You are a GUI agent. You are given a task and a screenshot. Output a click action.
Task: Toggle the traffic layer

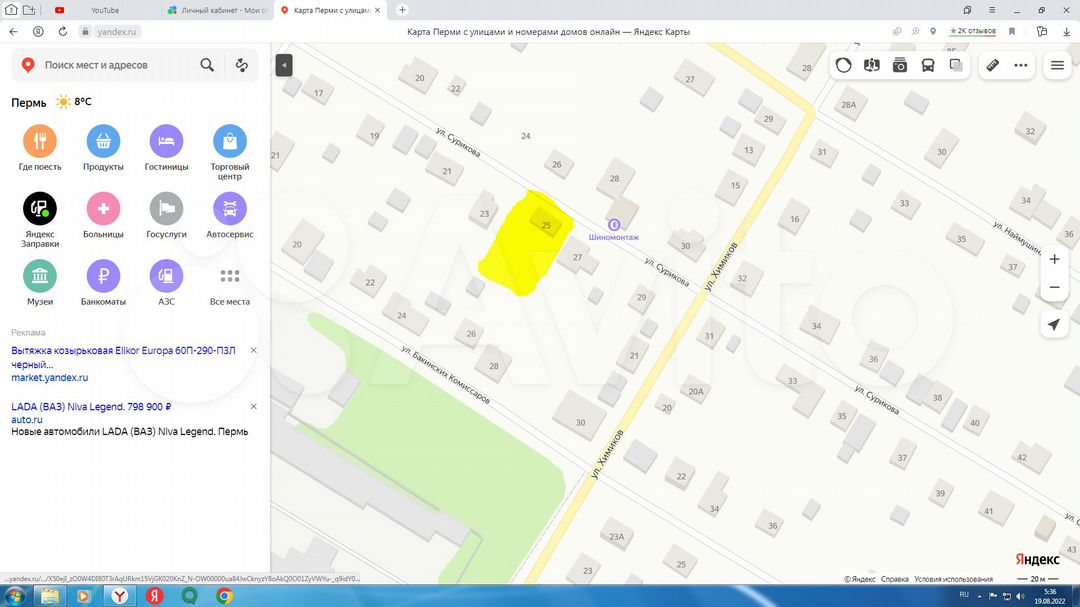844,65
